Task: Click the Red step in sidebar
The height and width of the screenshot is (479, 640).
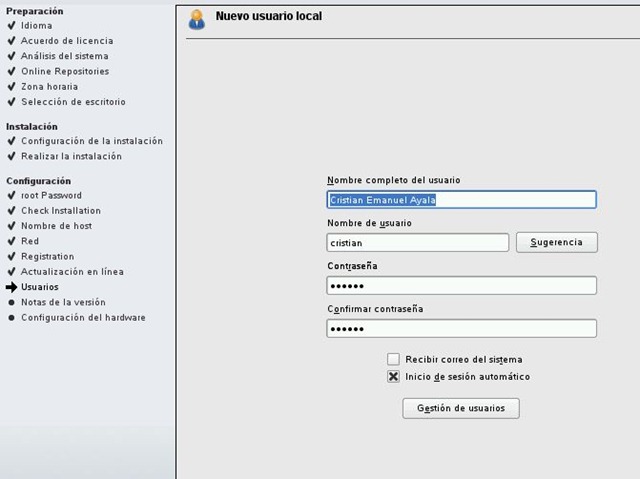Action: 30,241
